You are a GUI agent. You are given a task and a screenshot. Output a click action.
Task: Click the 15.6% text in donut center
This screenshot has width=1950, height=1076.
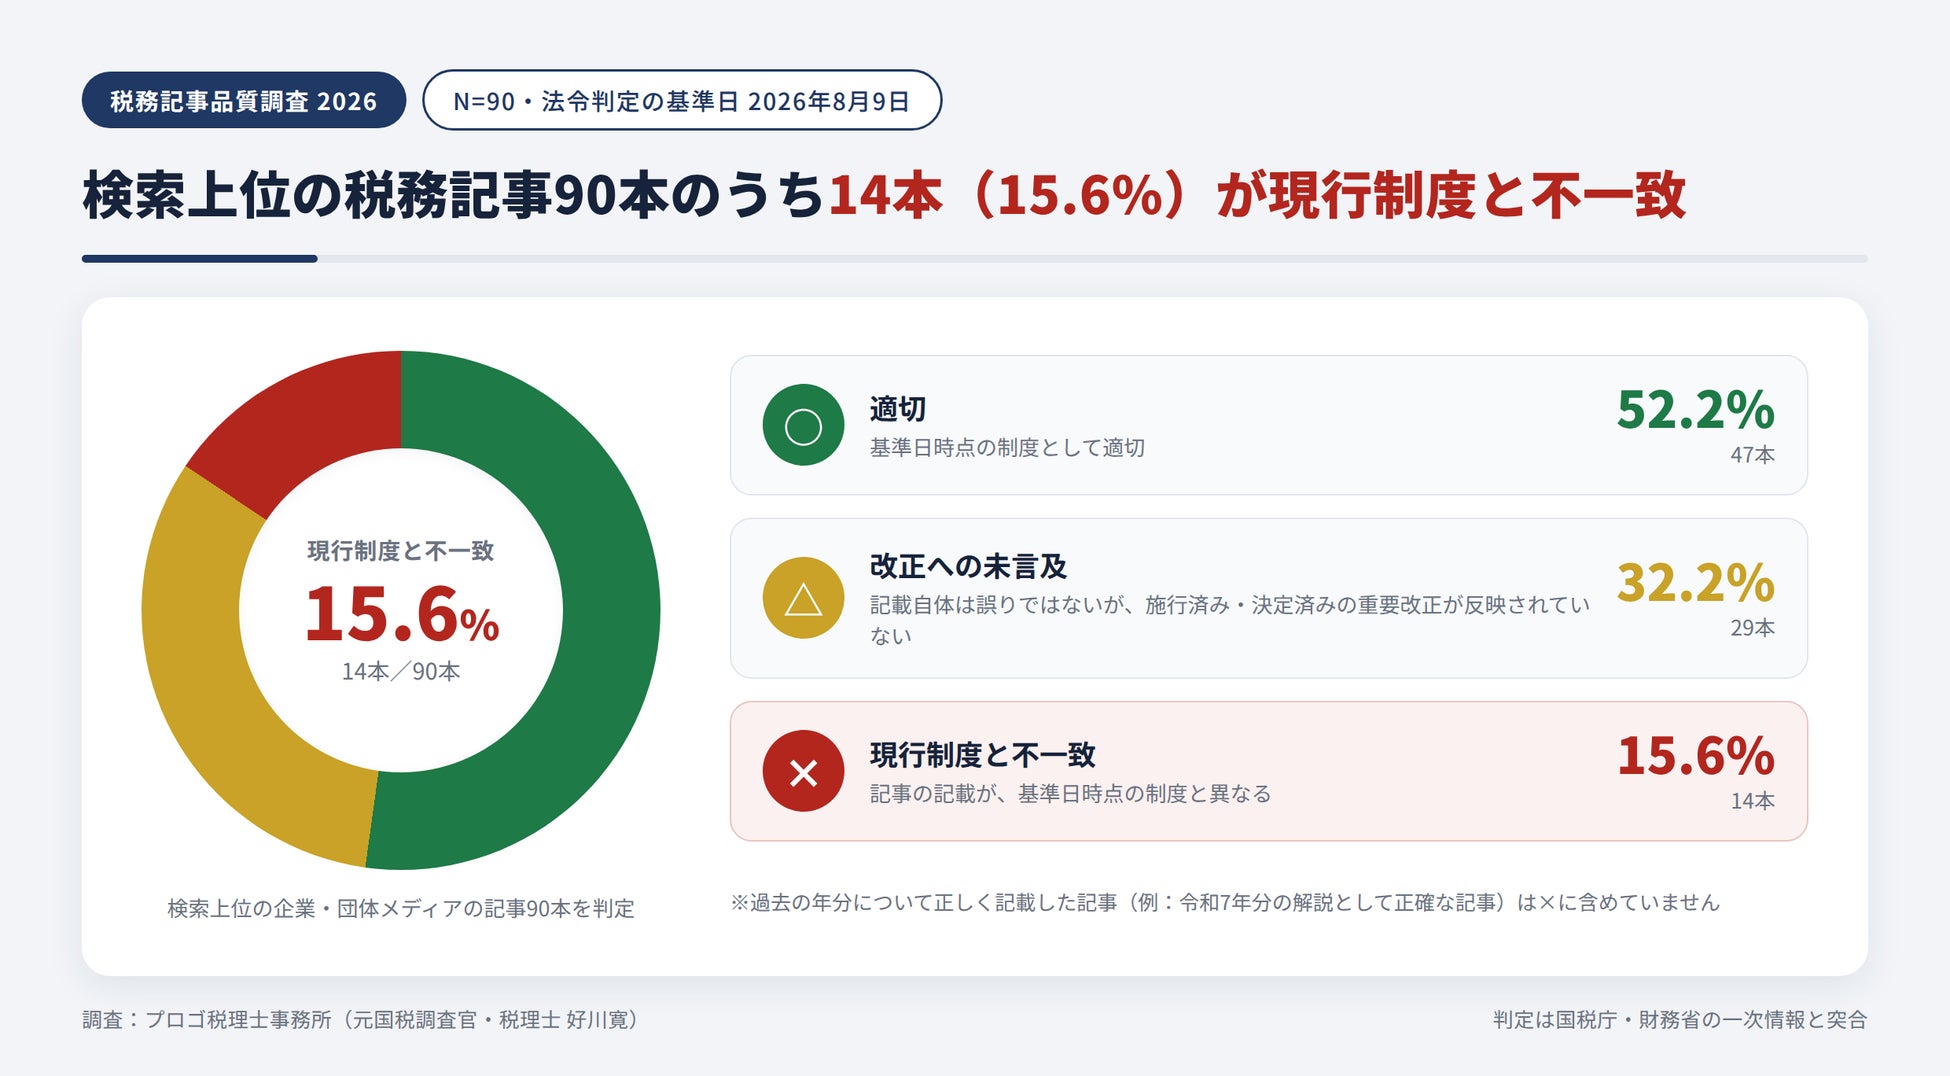click(401, 614)
